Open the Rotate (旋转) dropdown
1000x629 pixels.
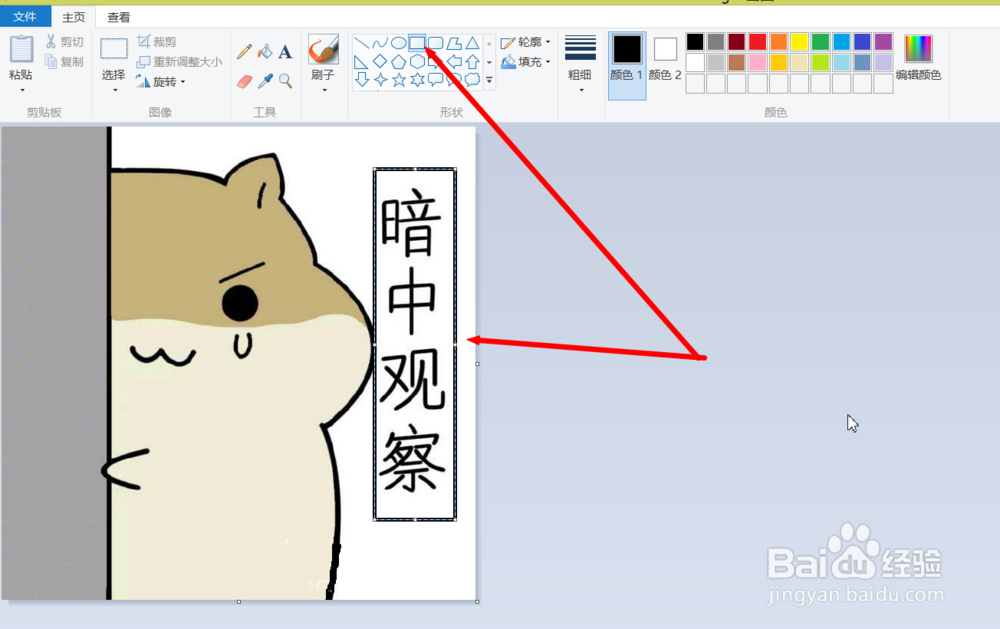click(x=161, y=82)
